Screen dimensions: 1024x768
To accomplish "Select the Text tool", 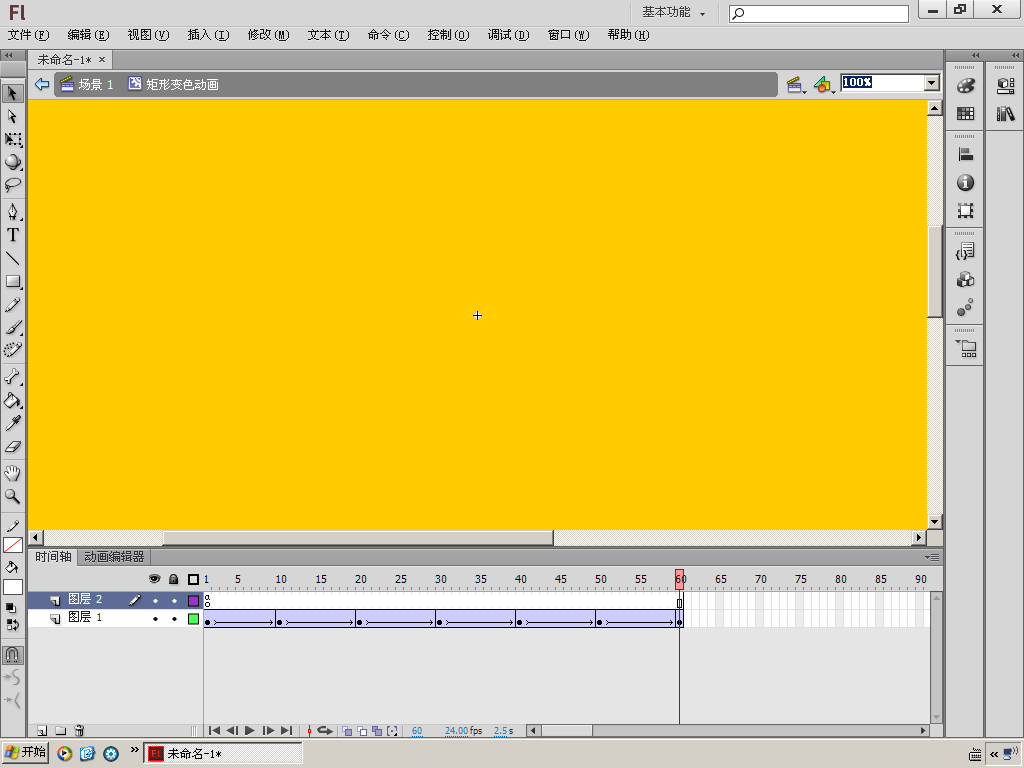I will coord(12,235).
